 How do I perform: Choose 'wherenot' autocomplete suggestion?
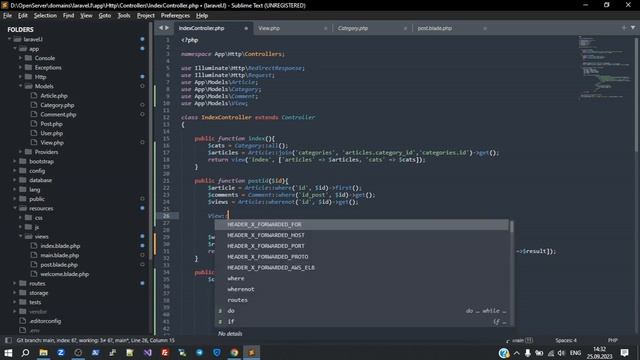click(362, 289)
